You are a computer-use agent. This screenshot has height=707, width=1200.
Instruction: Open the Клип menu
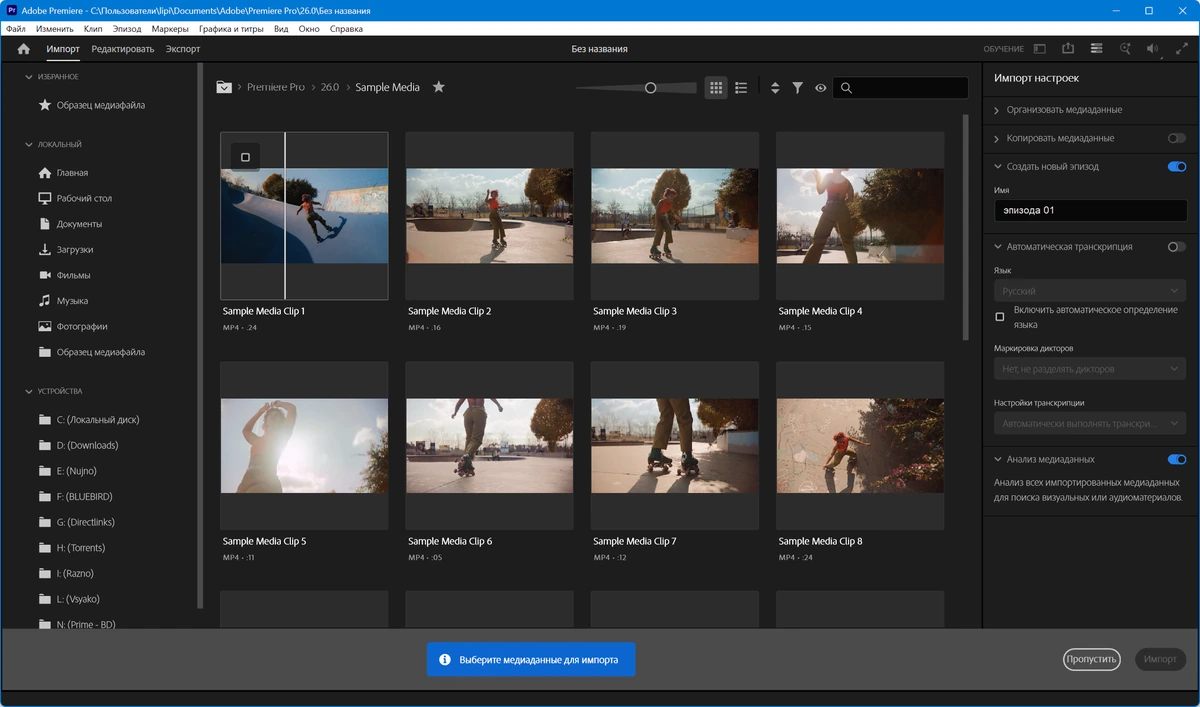click(x=93, y=29)
